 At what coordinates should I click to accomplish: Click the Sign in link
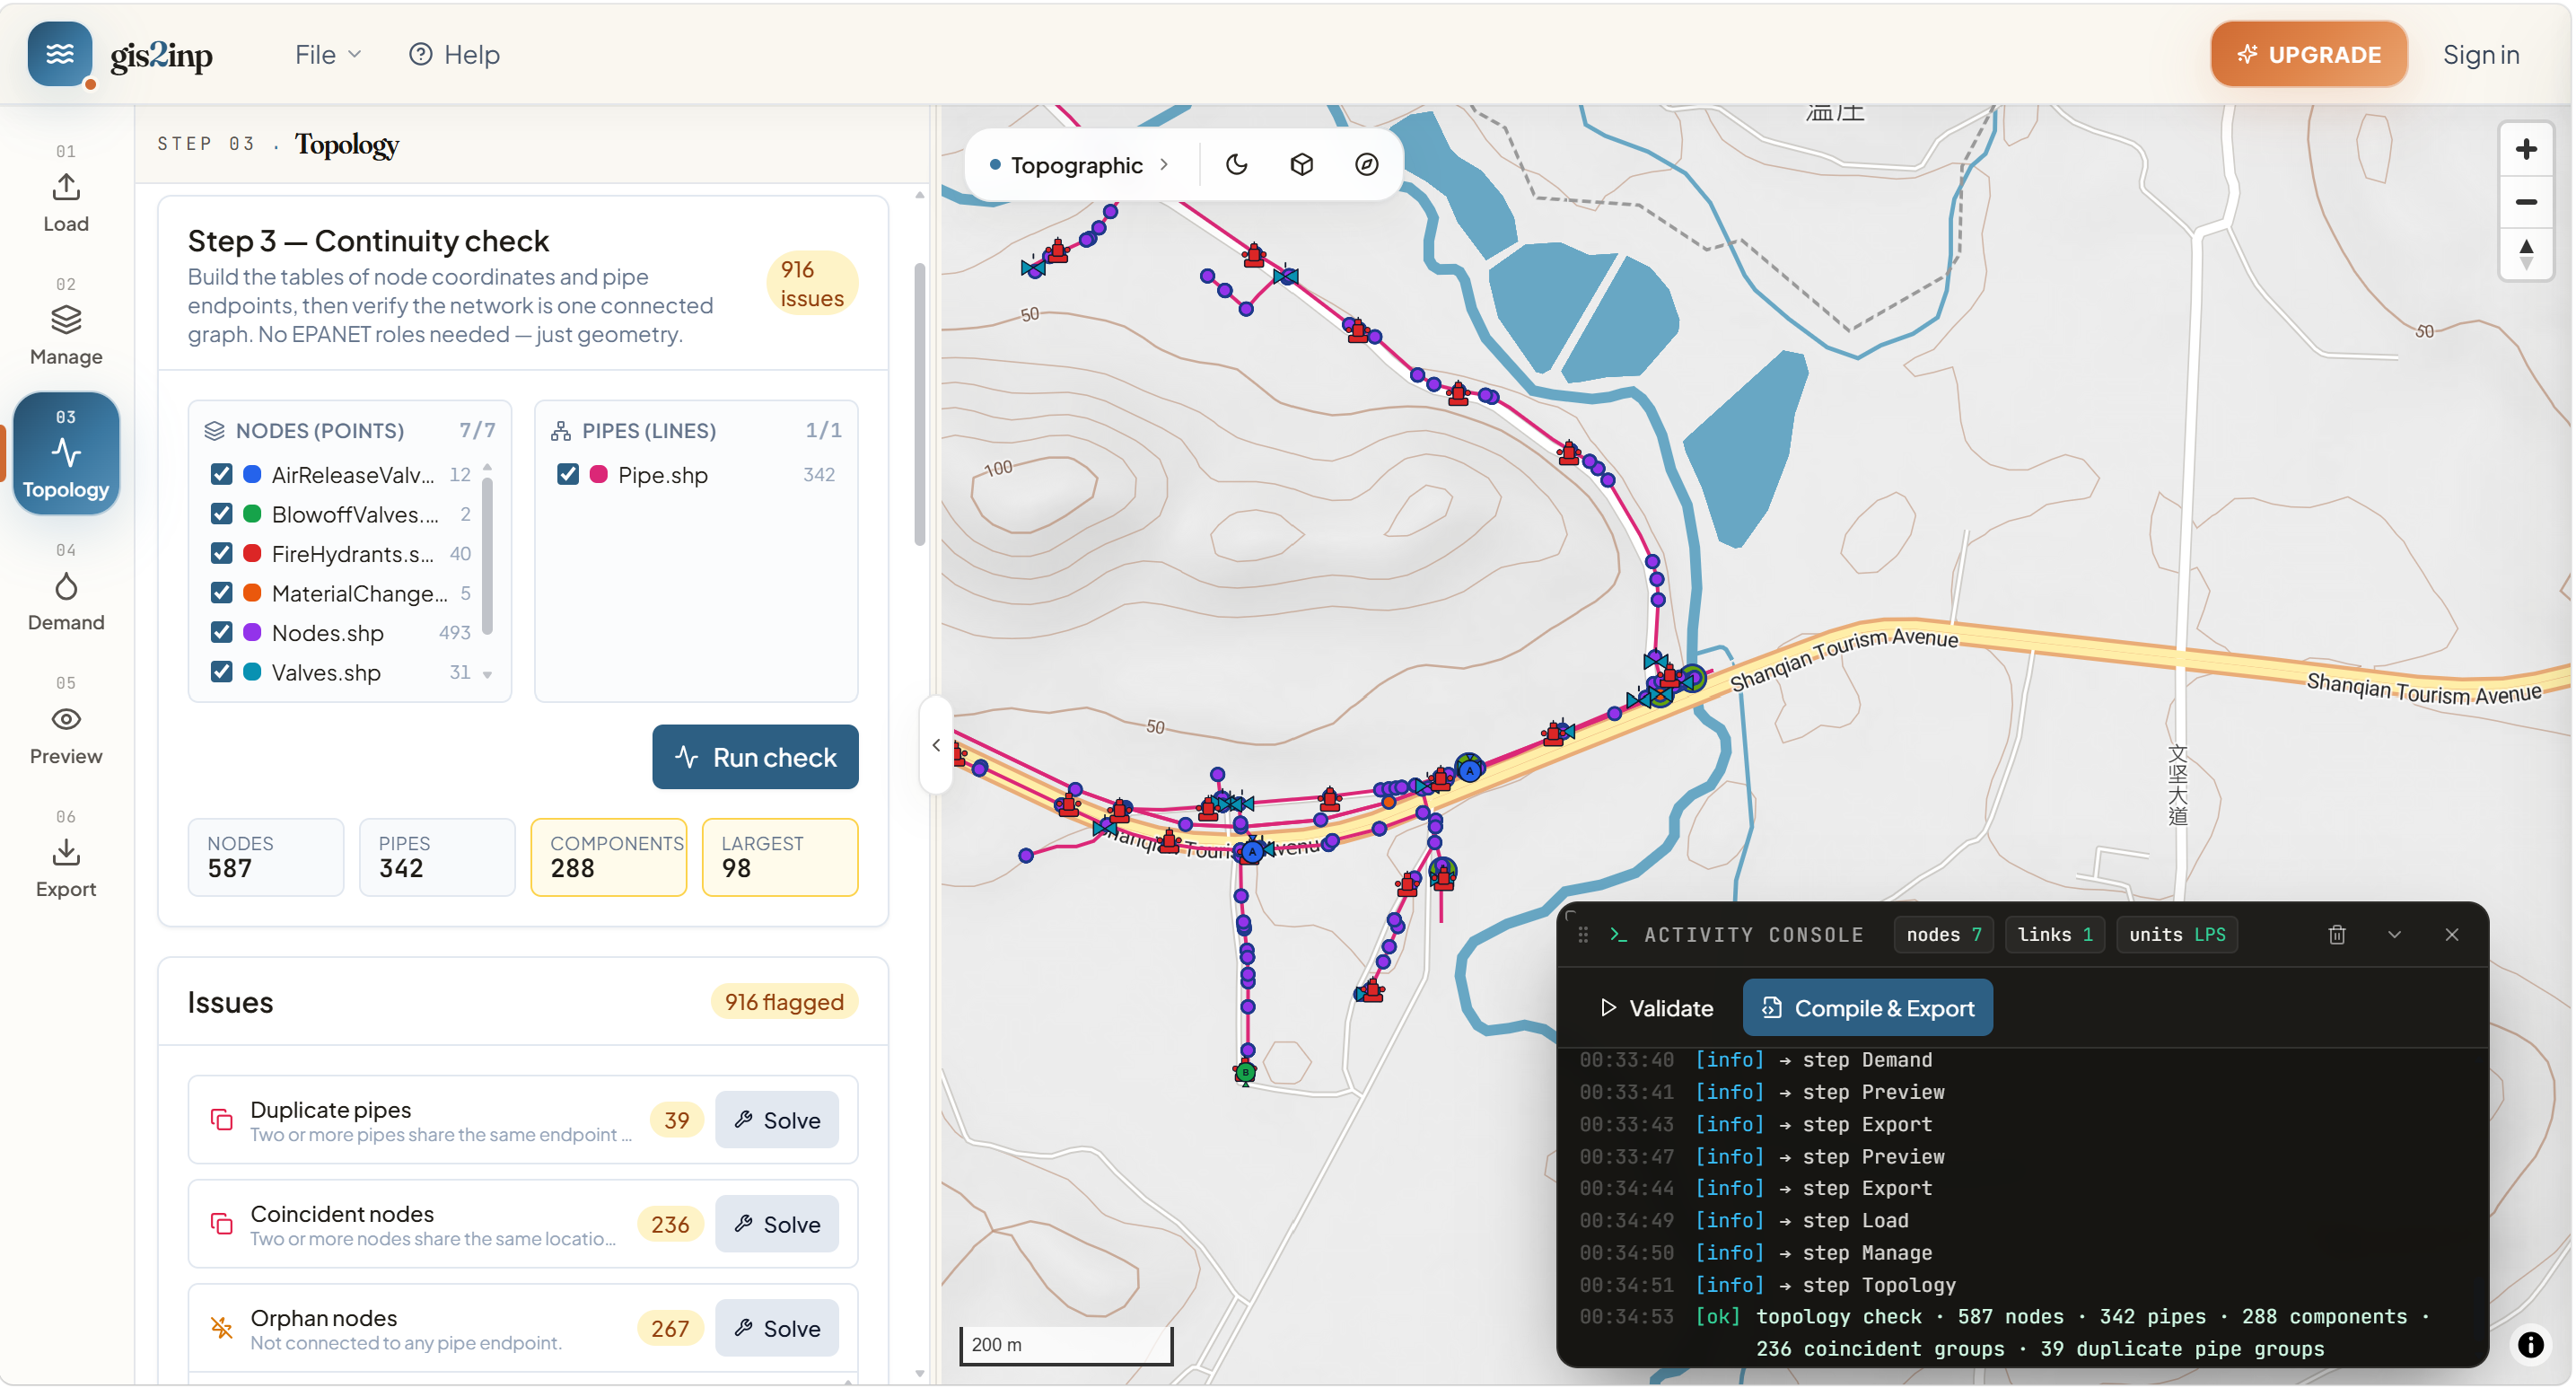(2480, 54)
